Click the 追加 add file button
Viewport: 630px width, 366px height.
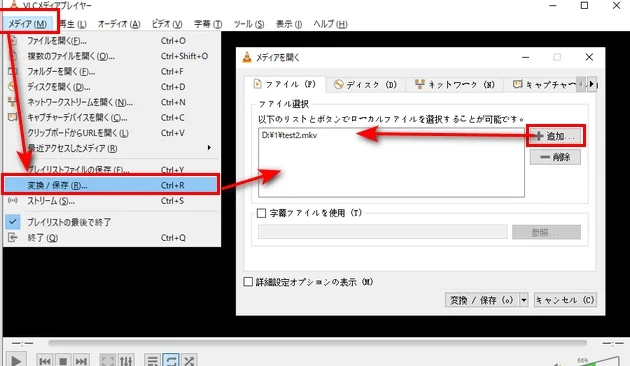555,136
